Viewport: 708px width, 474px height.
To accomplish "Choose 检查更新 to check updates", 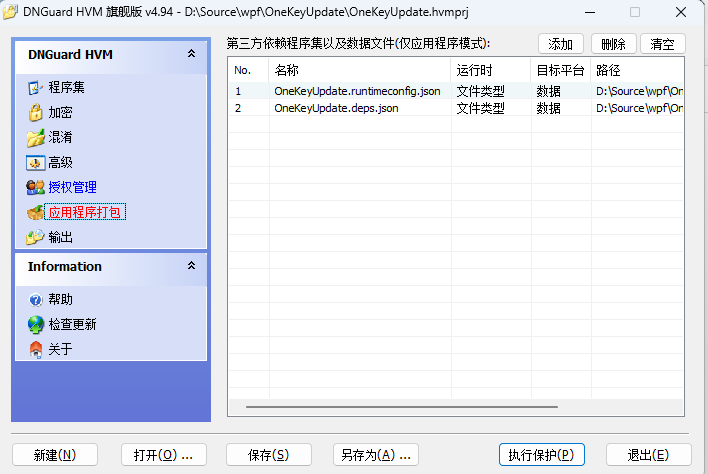I will [x=72, y=324].
